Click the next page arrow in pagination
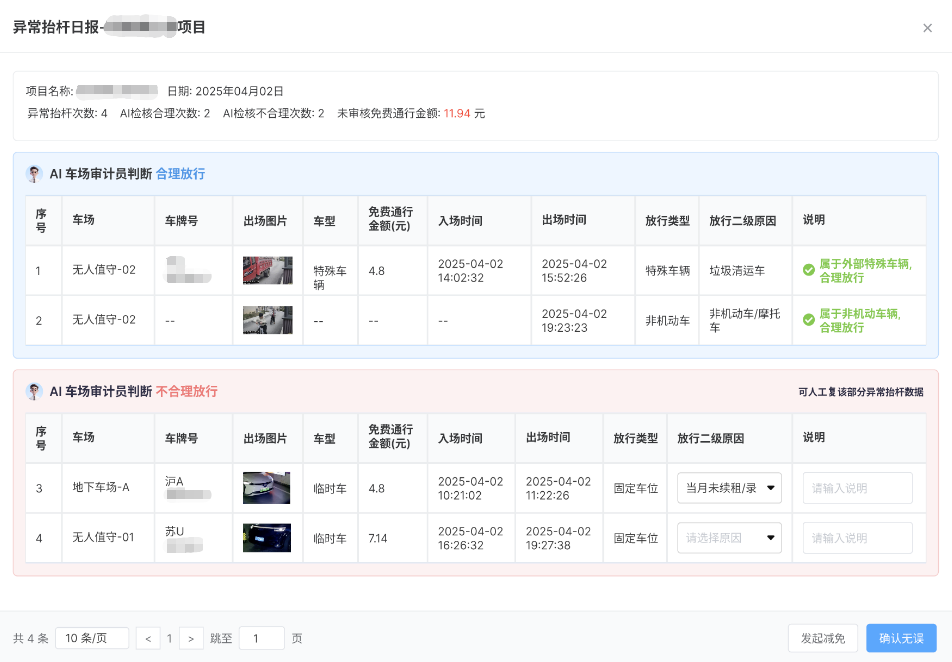Viewport: 952px width, 662px height. tap(190, 638)
